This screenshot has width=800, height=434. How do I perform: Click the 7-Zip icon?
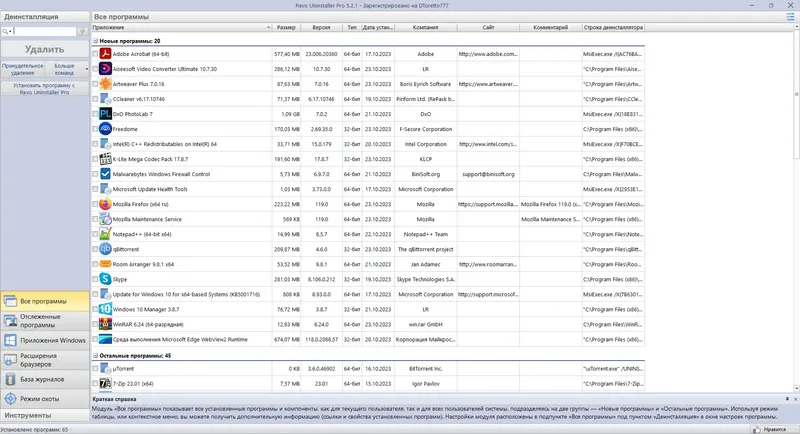coord(105,384)
